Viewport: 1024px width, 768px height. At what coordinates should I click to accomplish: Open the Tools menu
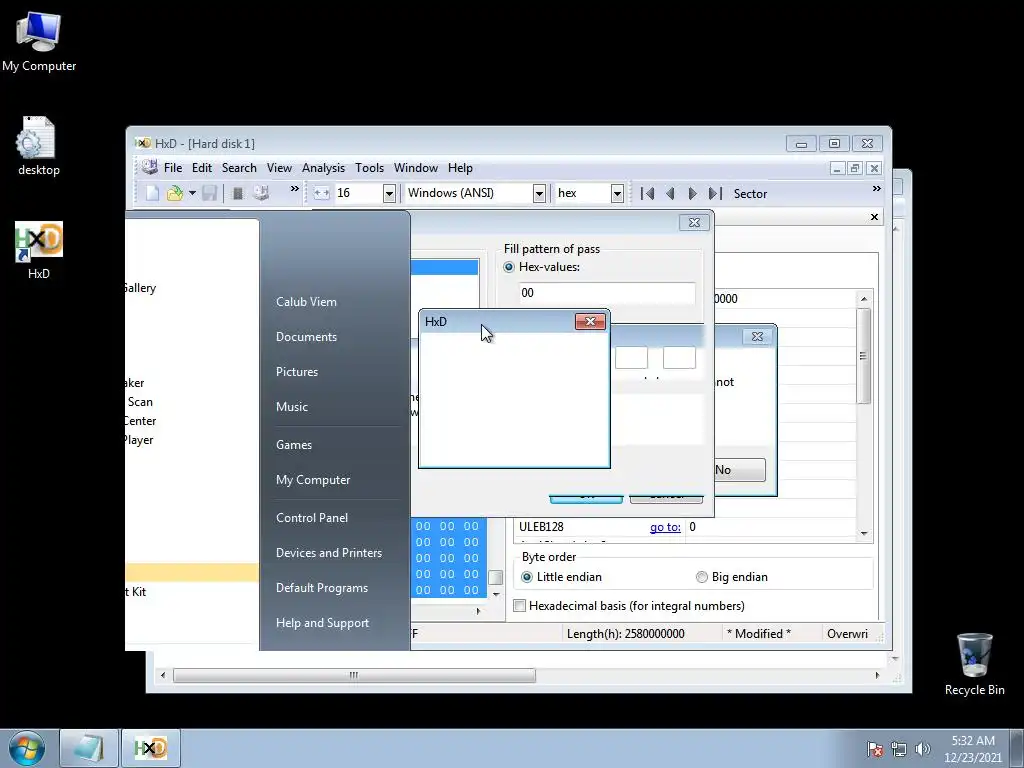370,168
